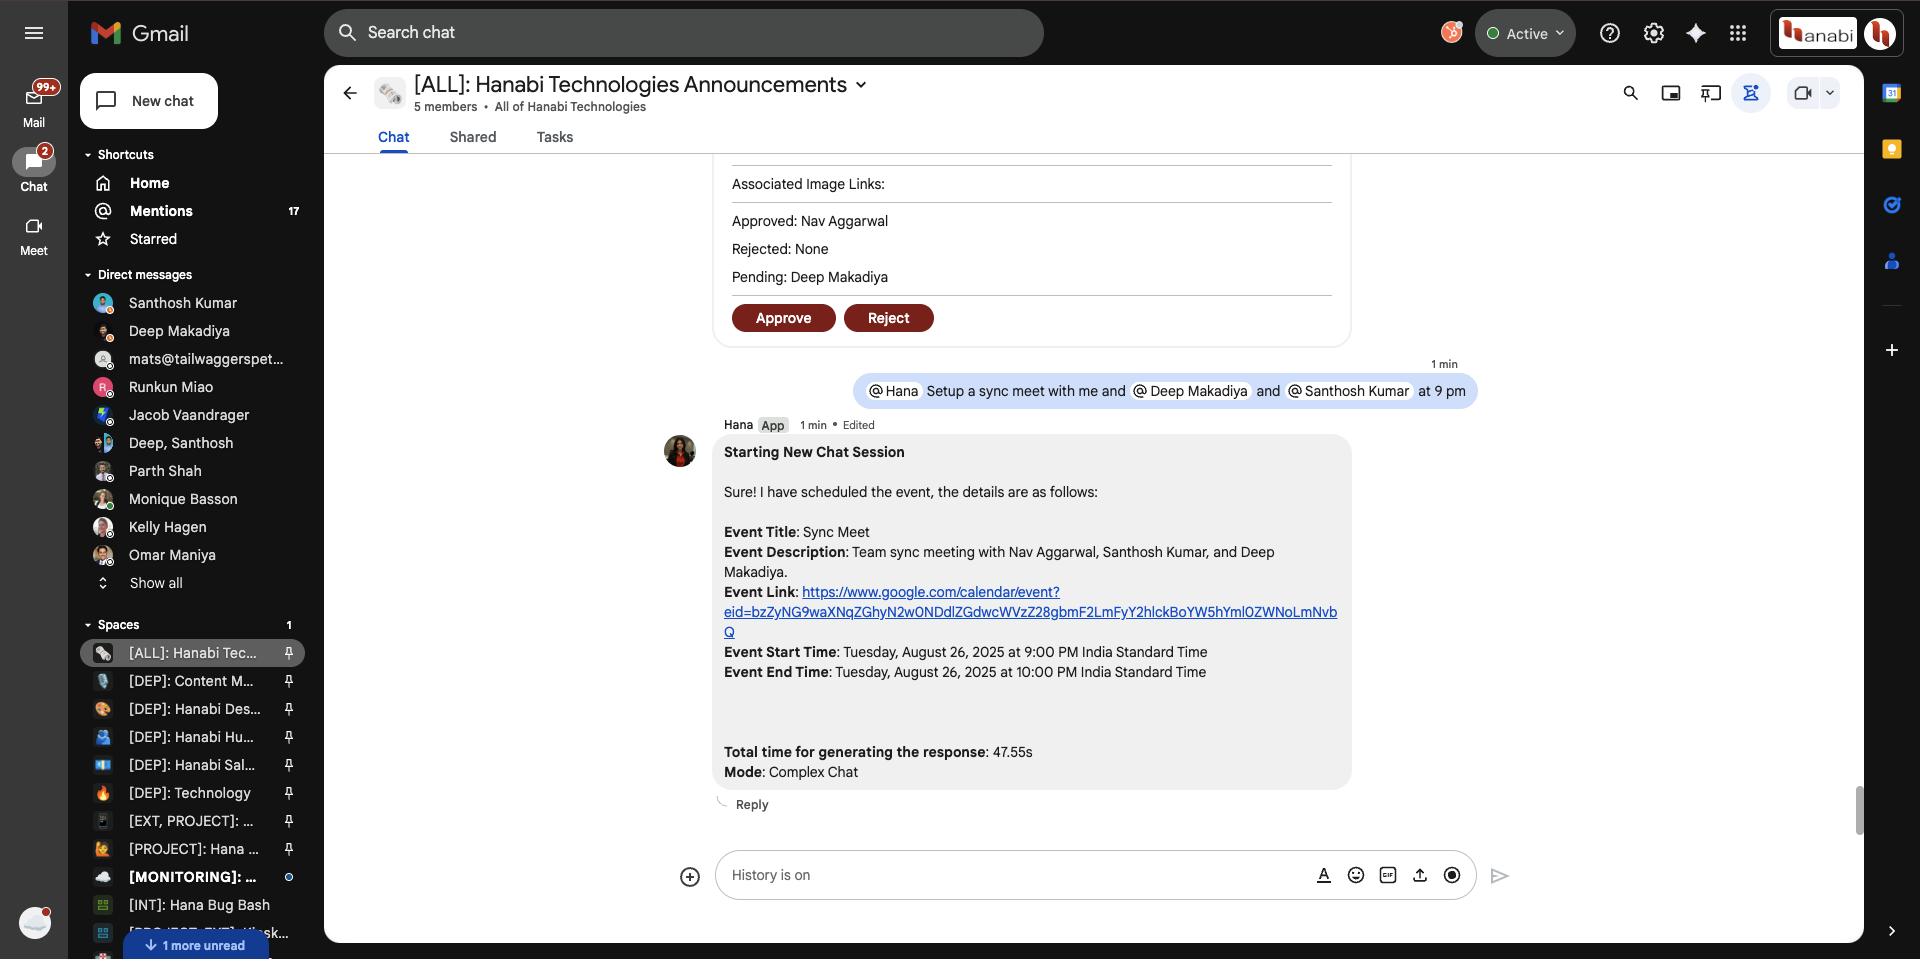Search within this chat space

1631,93
